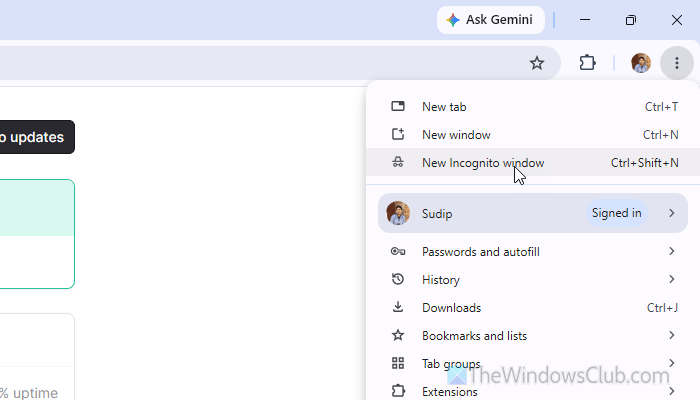Click the uptime text on page
Viewport: 700px width, 400px height.
pos(29,393)
